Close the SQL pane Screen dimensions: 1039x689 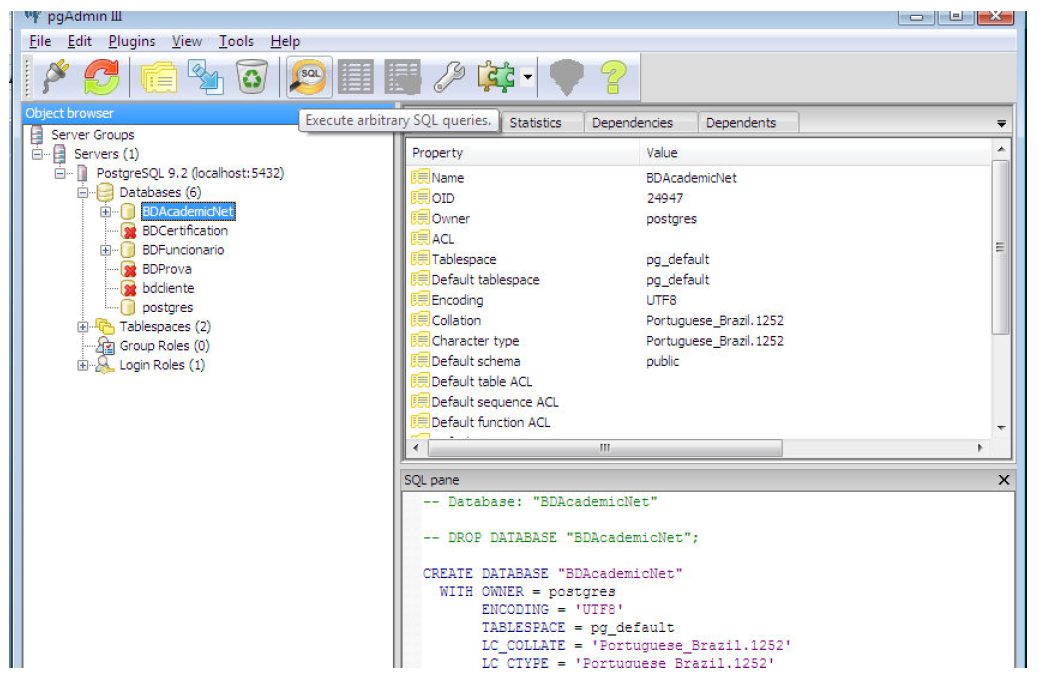[1003, 480]
